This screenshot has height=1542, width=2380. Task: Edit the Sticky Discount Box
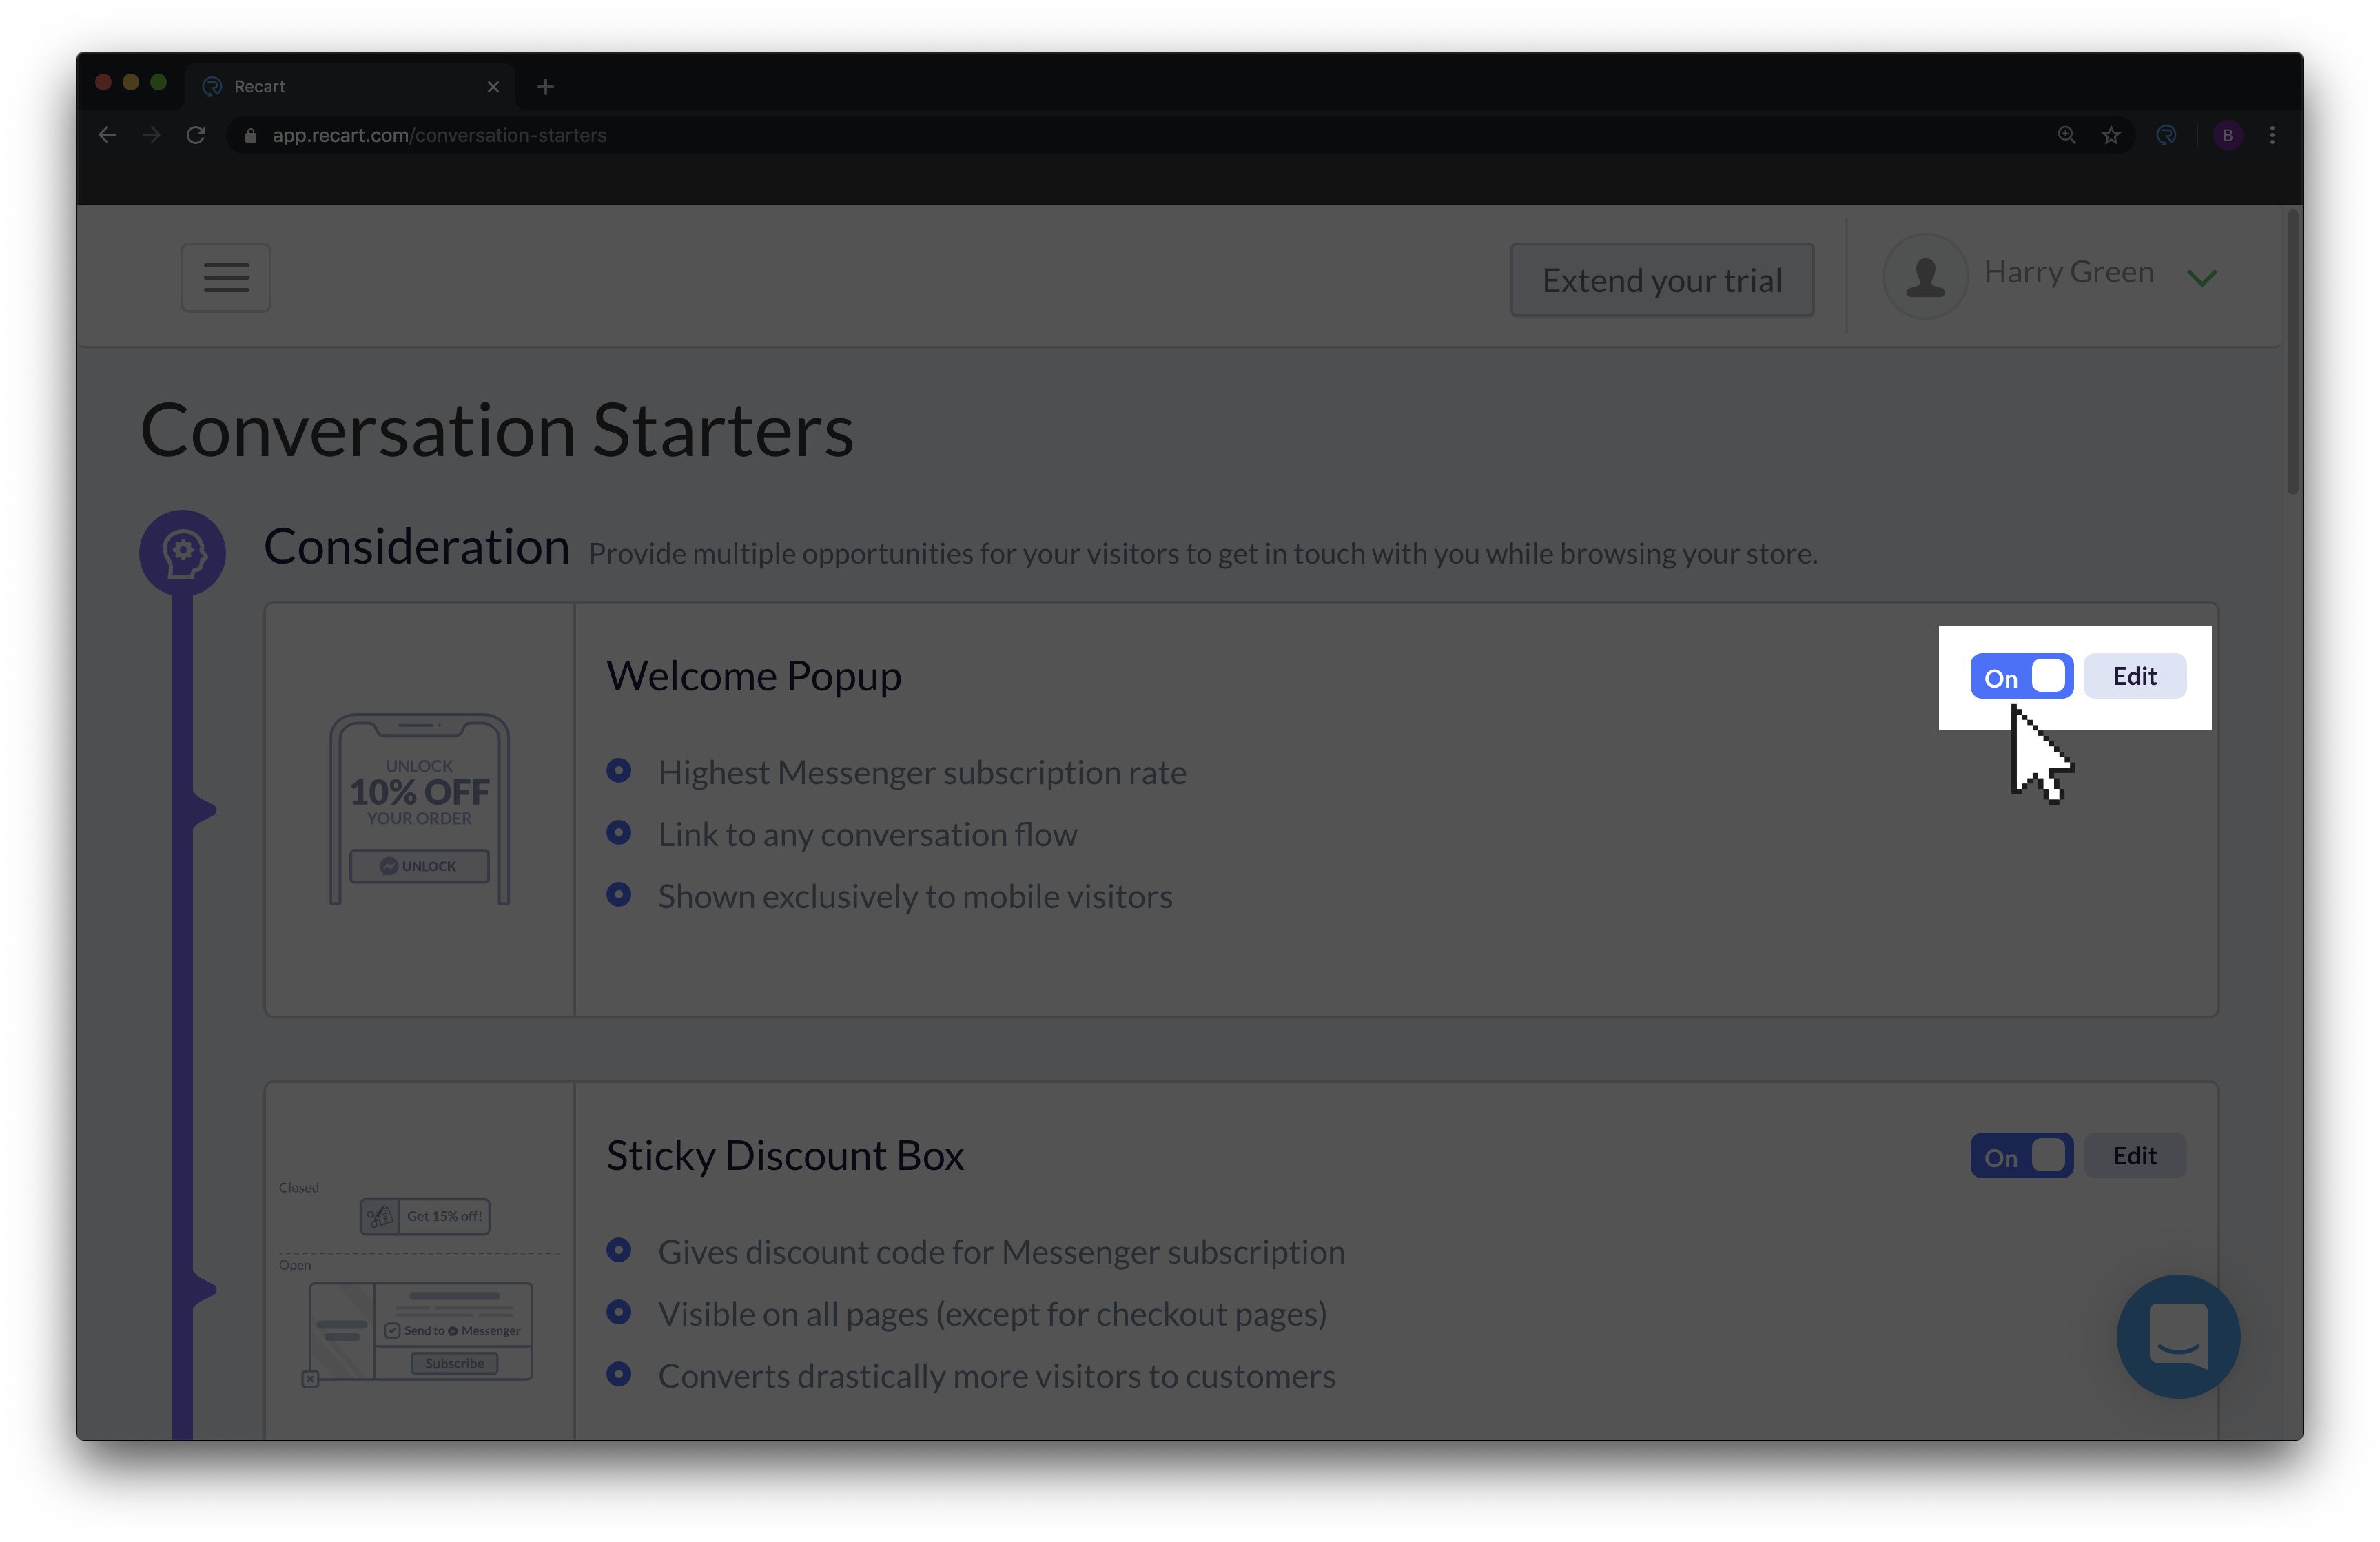point(2134,1156)
